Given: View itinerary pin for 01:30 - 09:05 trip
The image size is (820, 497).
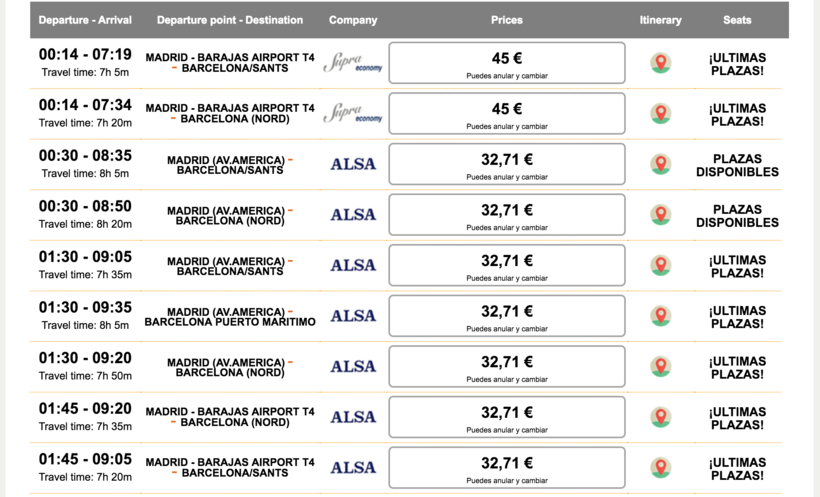Looking at the screenshot, I should click(x=660, y=265).
